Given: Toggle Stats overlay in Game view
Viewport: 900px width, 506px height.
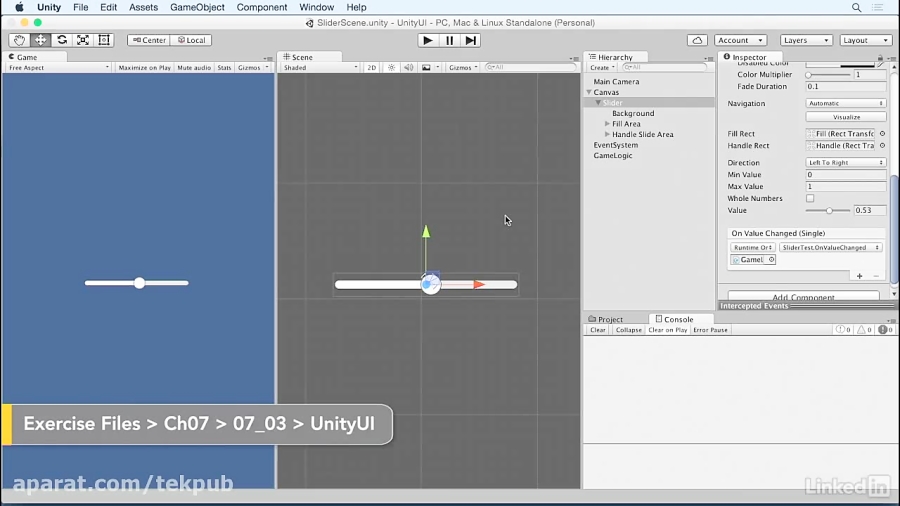Looking at the screenshot, I should click(x=224, y=67).
